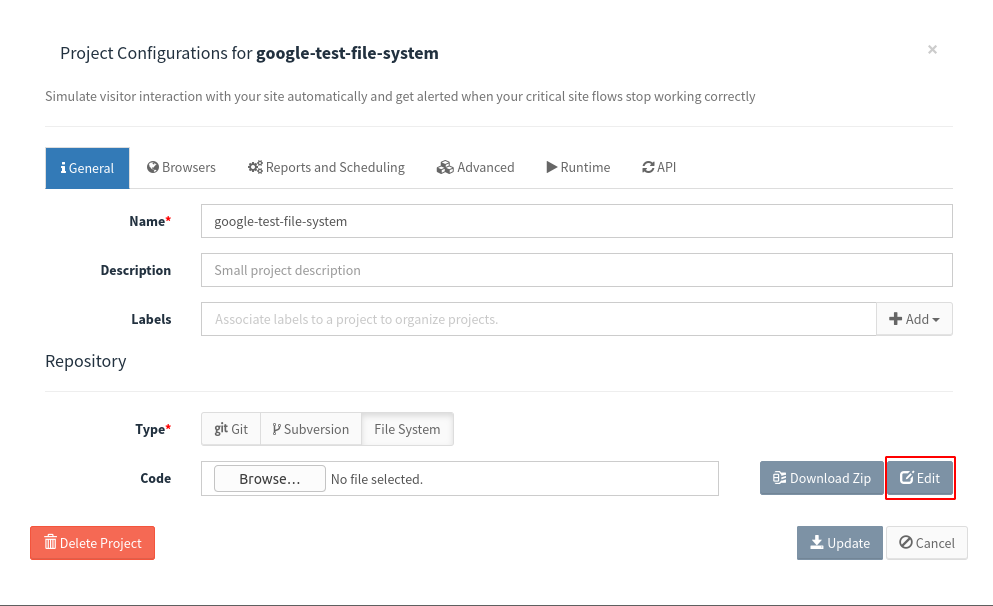Open Reports and Scheduling tab
Viewport: 993px width, 606px height.
pyautogui.click(x=326, y=168)
